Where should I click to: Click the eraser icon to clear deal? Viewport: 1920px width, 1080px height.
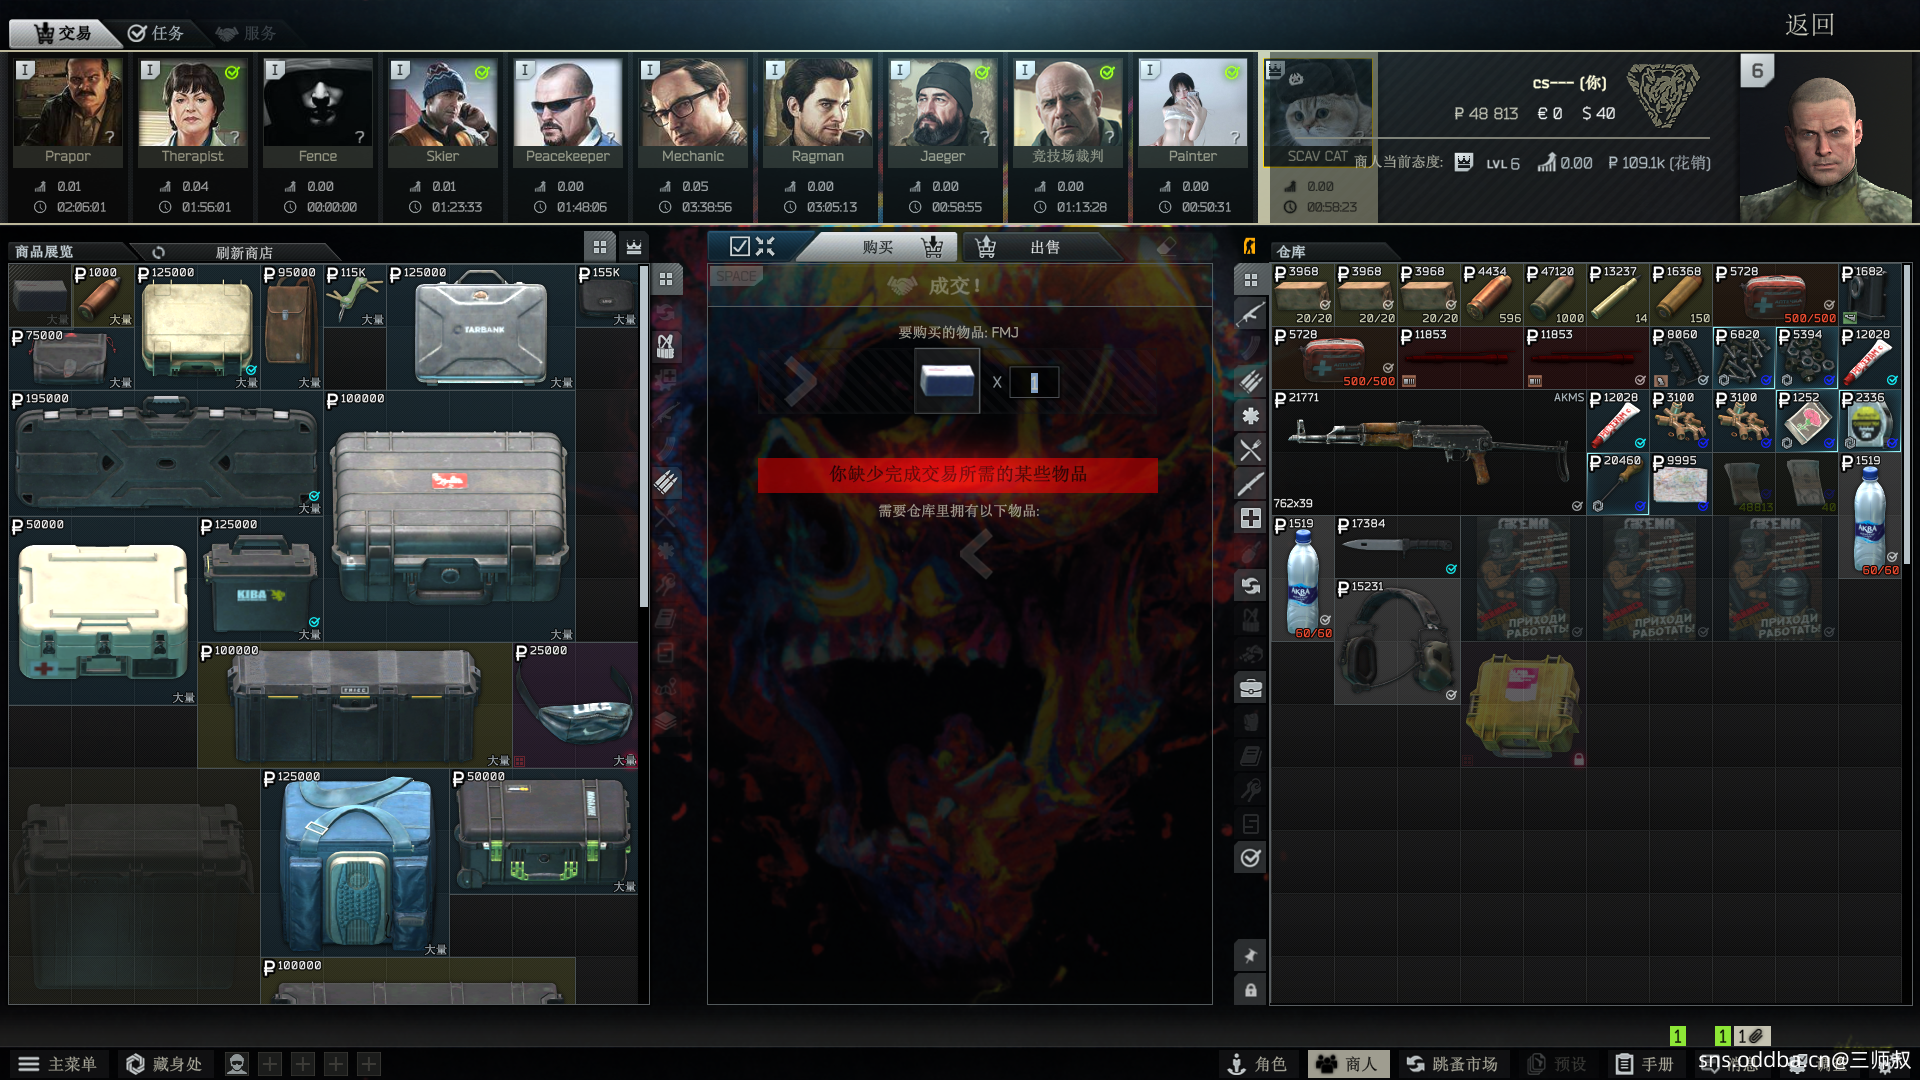(1166, 246)
